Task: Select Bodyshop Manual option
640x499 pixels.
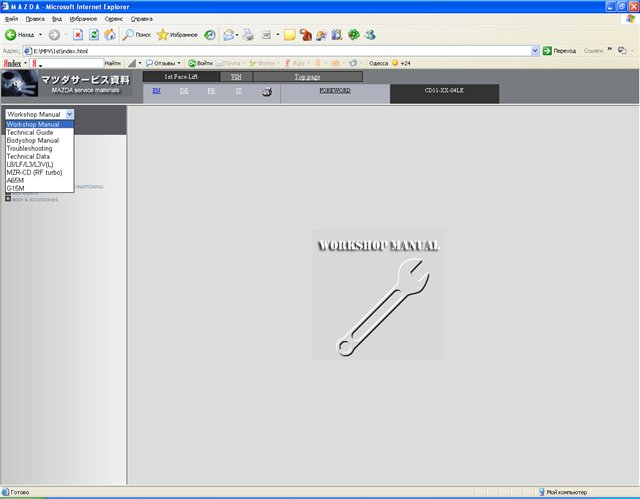Action: click(40, 140)
